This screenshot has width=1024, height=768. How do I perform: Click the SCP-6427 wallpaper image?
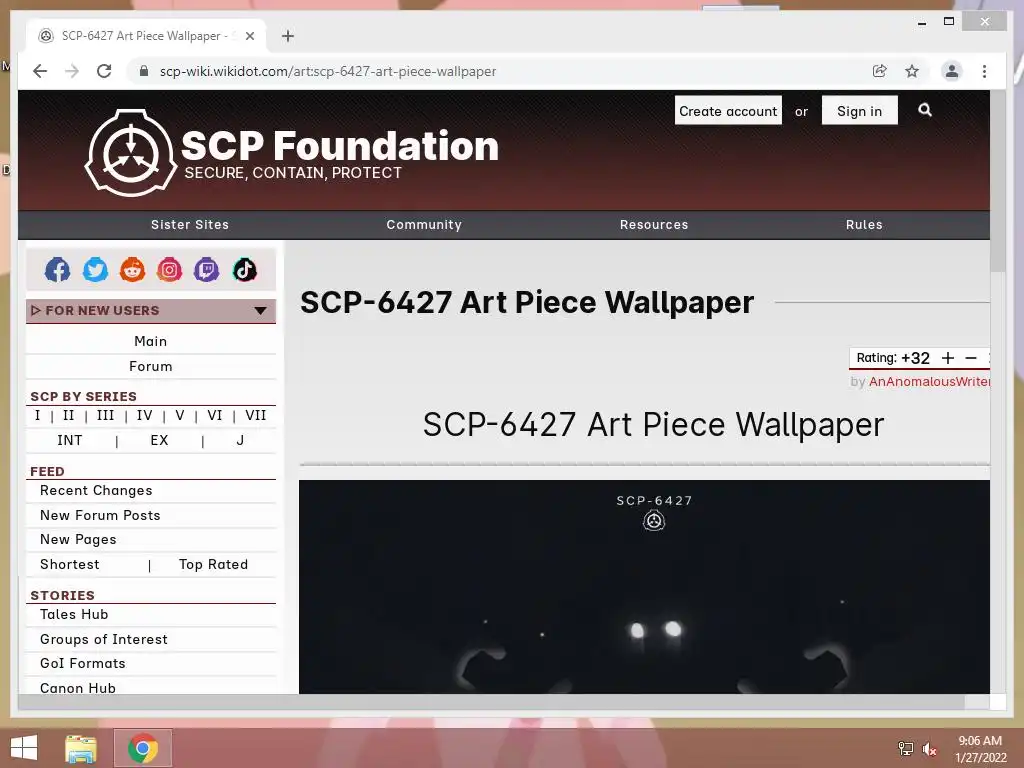644,587
